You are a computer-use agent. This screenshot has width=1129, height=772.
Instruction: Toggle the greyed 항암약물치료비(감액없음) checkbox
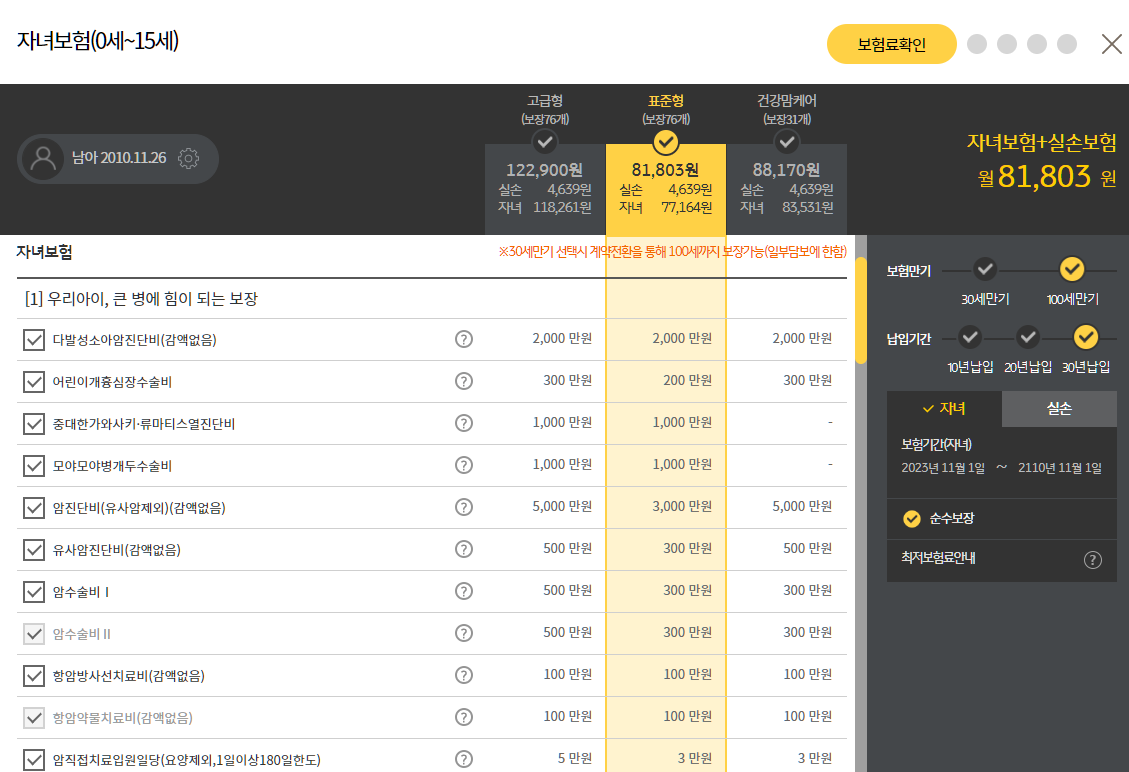pyautogui.click(x=34, y=718)
